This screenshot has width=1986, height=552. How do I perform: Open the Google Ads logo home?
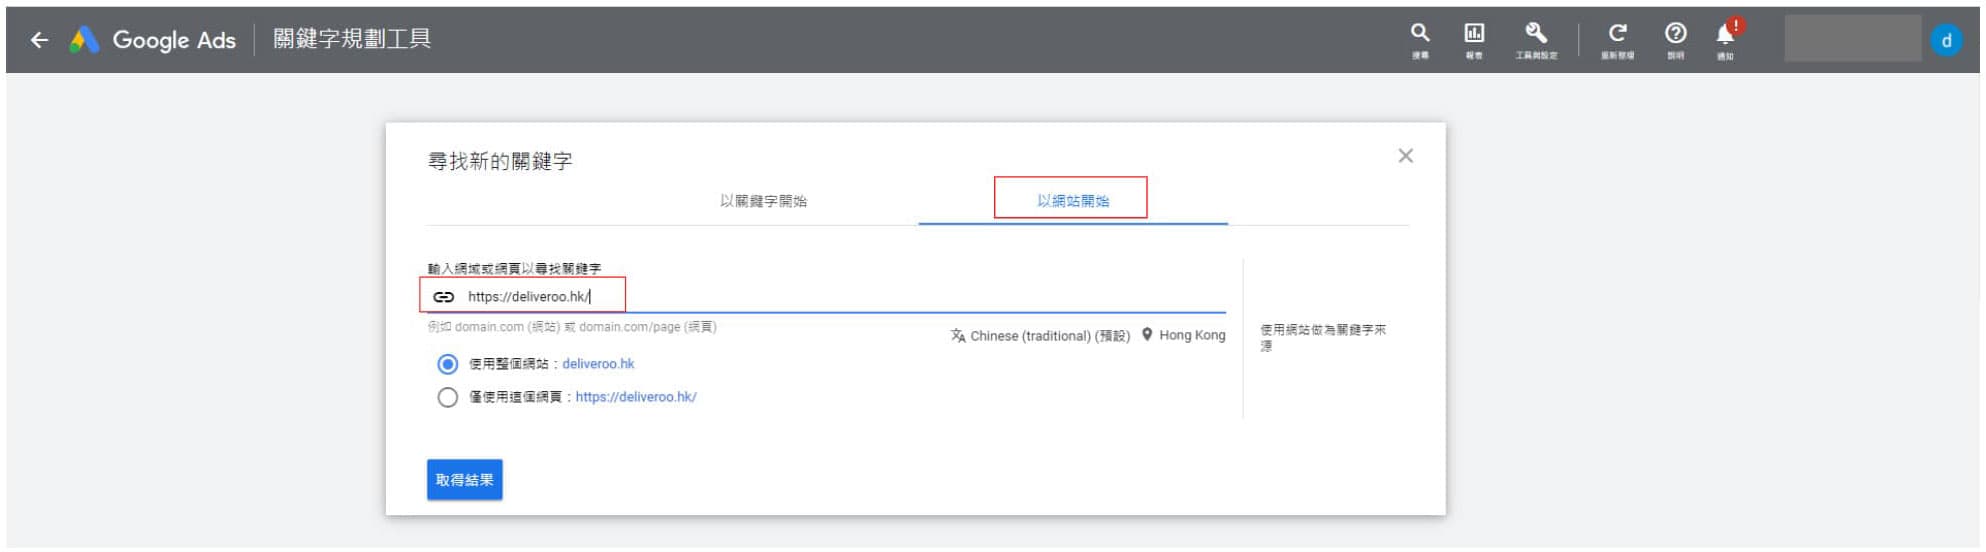153,40
